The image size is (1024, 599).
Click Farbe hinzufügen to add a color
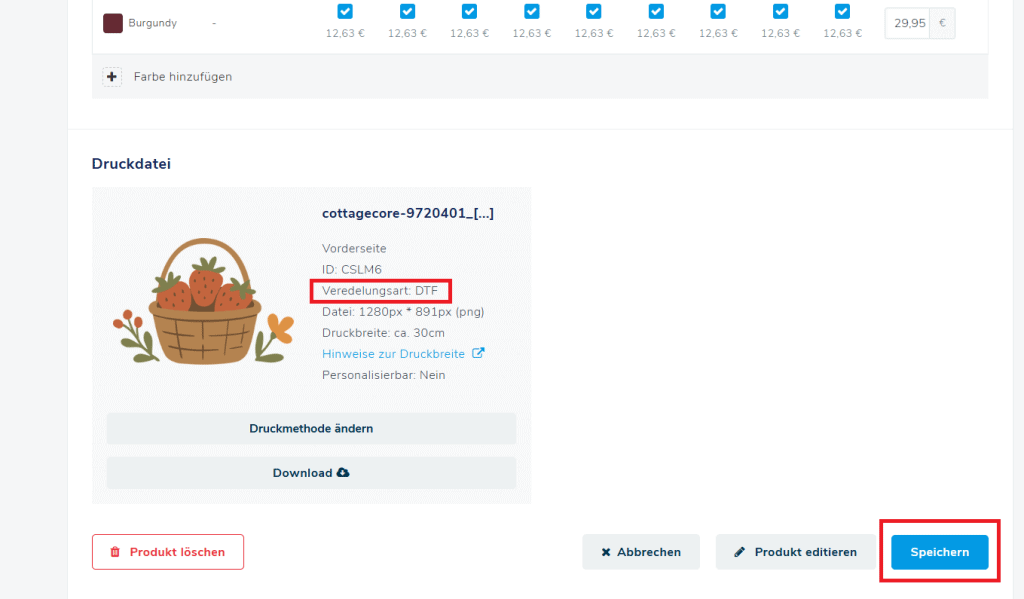tap(183, 76)
